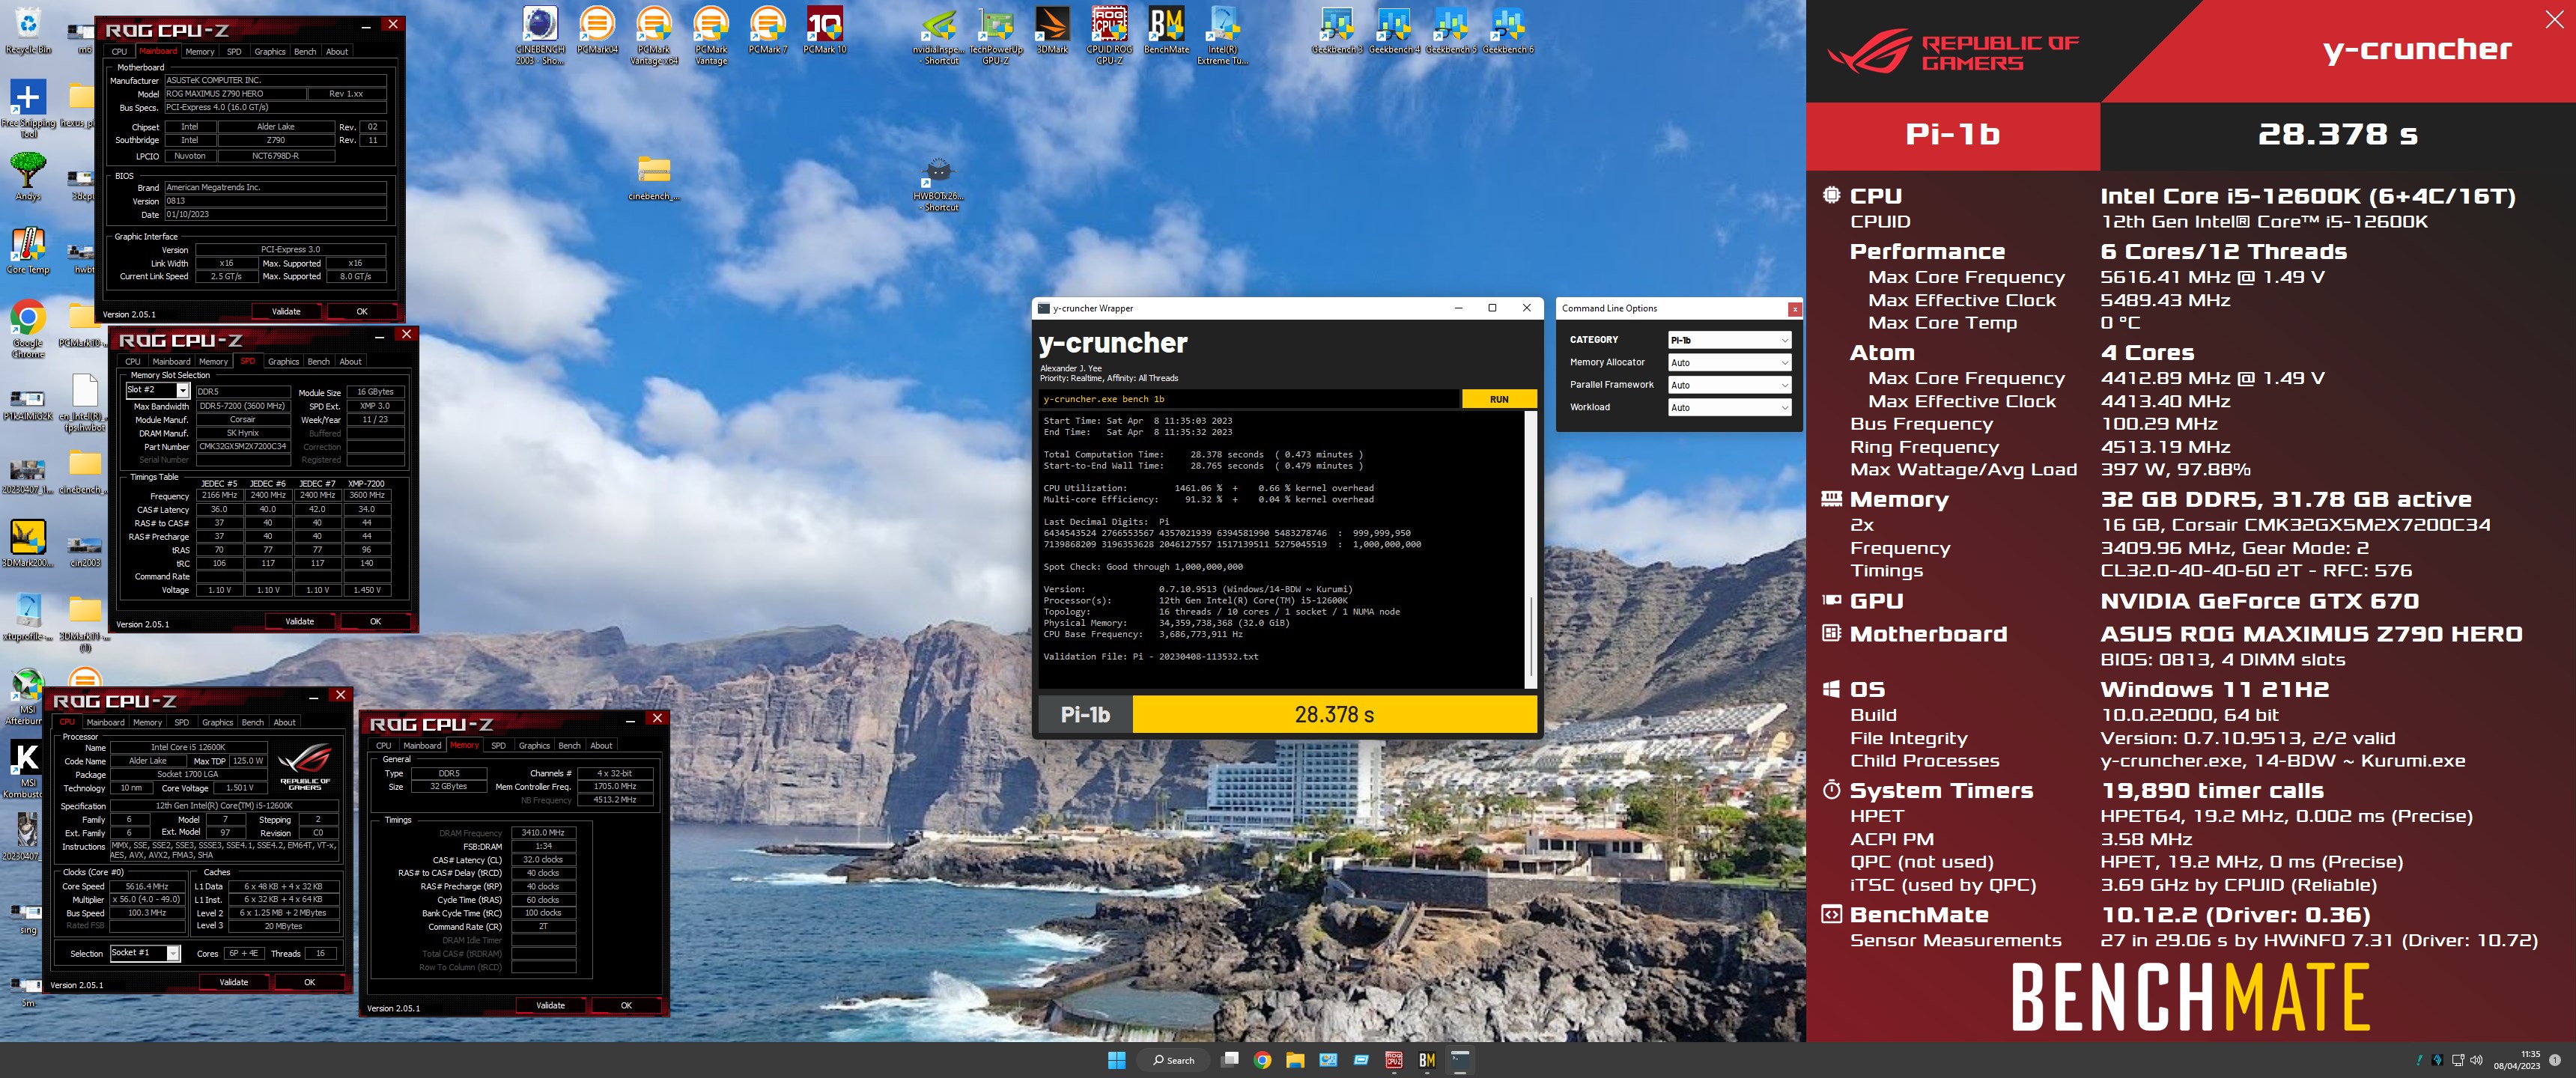Image resolution: width=2576 pixels, height=1078 pixels.
Task: Select the Mainboard tab in the top CPU-Z window
Action: (x=158, y=52)
